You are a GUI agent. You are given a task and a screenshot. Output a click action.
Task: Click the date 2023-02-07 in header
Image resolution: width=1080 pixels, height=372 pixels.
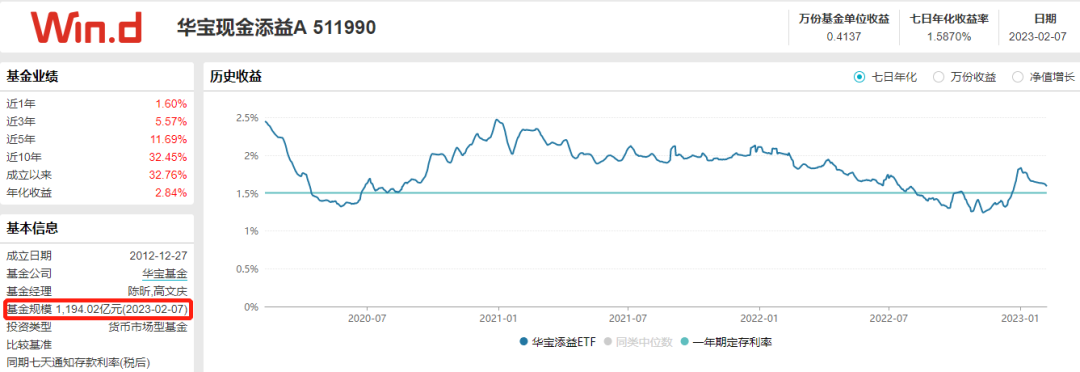click(x=1037, y=37)
